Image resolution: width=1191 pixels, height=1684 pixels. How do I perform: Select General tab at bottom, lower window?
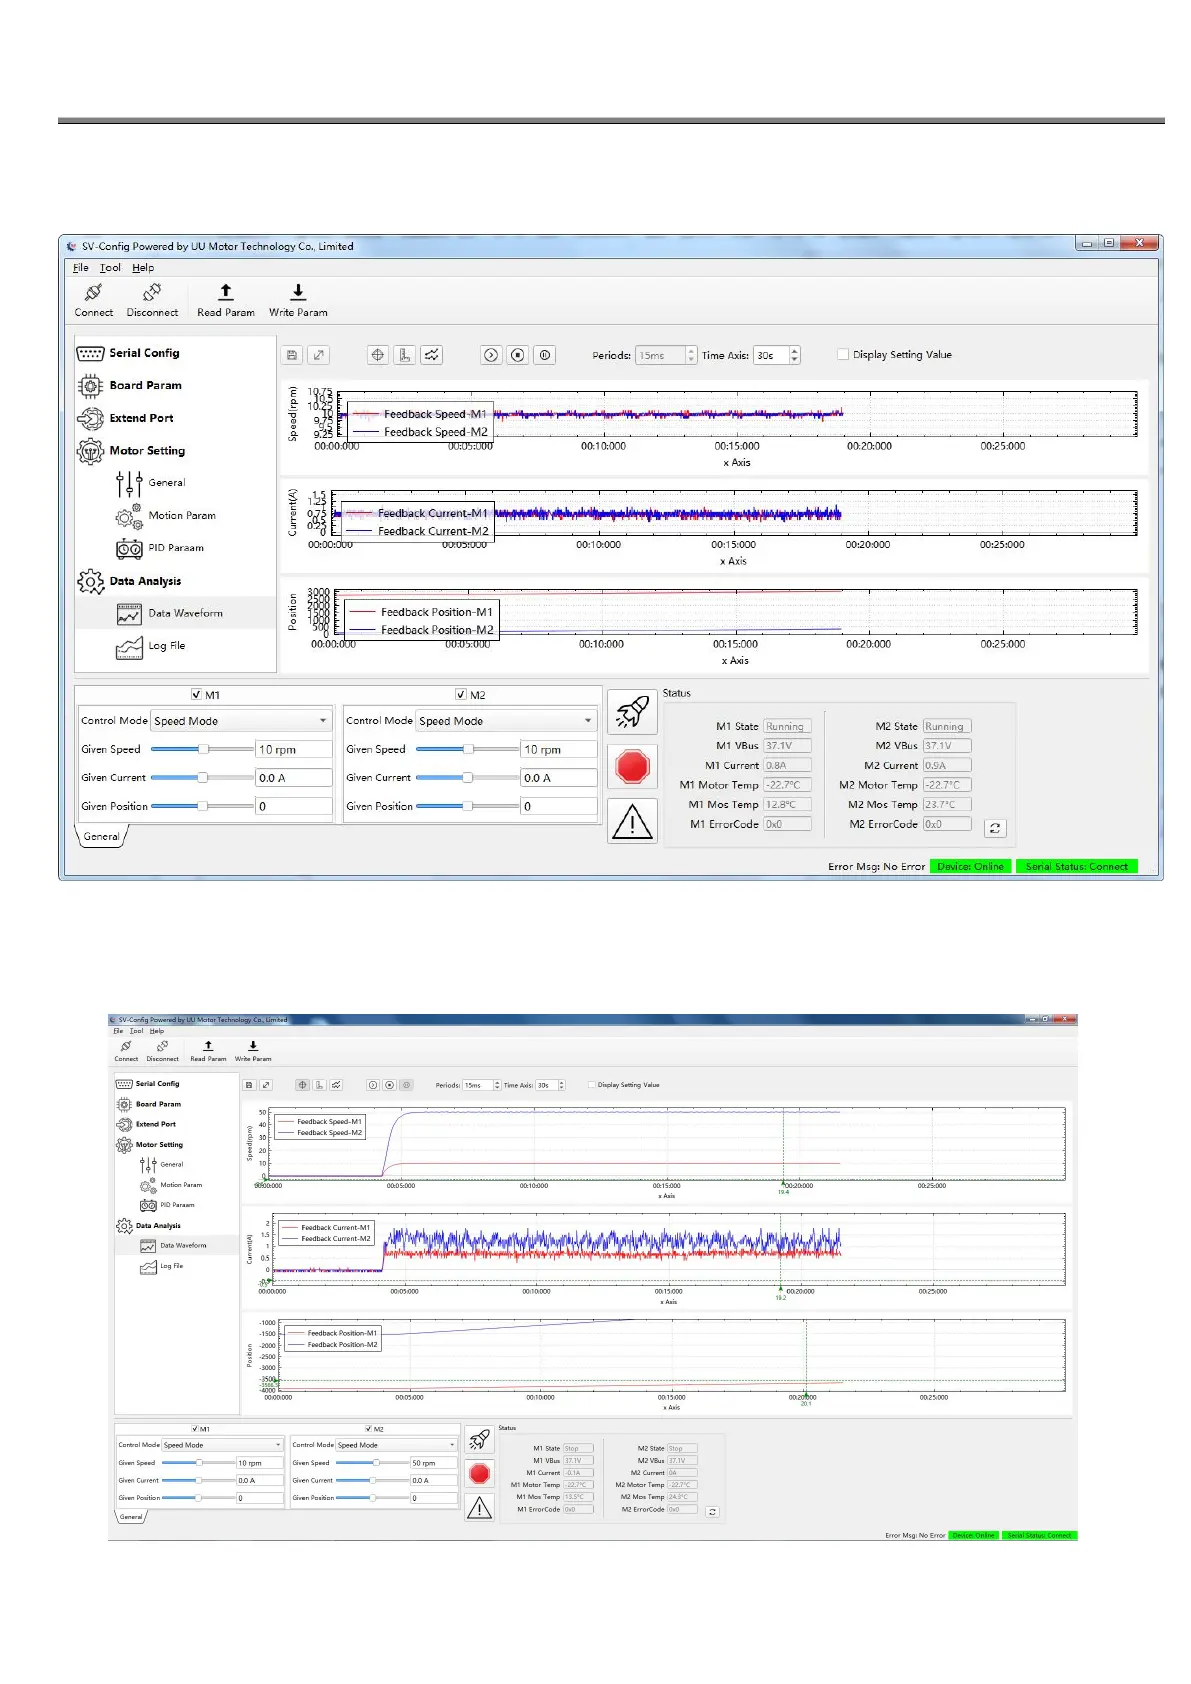pos(131,1516)
